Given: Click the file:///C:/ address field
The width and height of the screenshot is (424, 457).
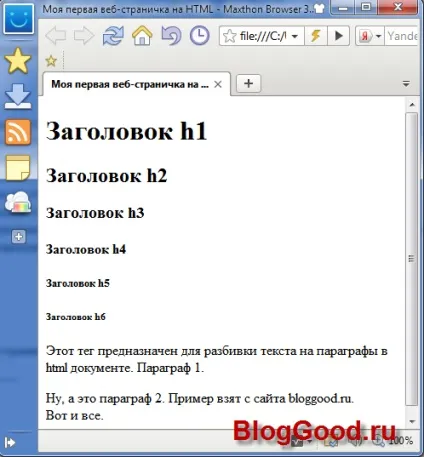Looking at the screenshot, I should [x=263, y=36].
